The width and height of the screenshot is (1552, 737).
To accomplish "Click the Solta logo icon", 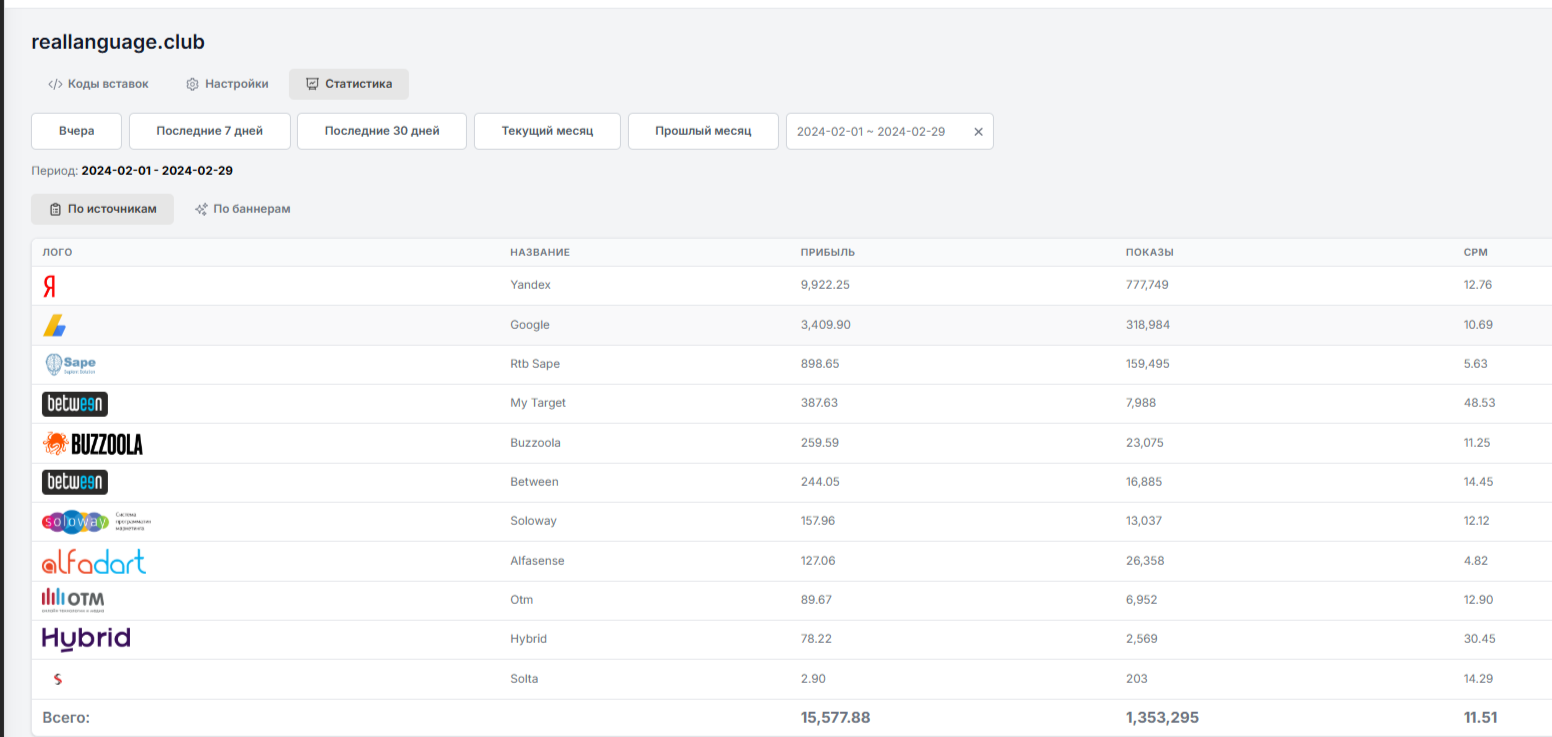I will pos(57,679).
